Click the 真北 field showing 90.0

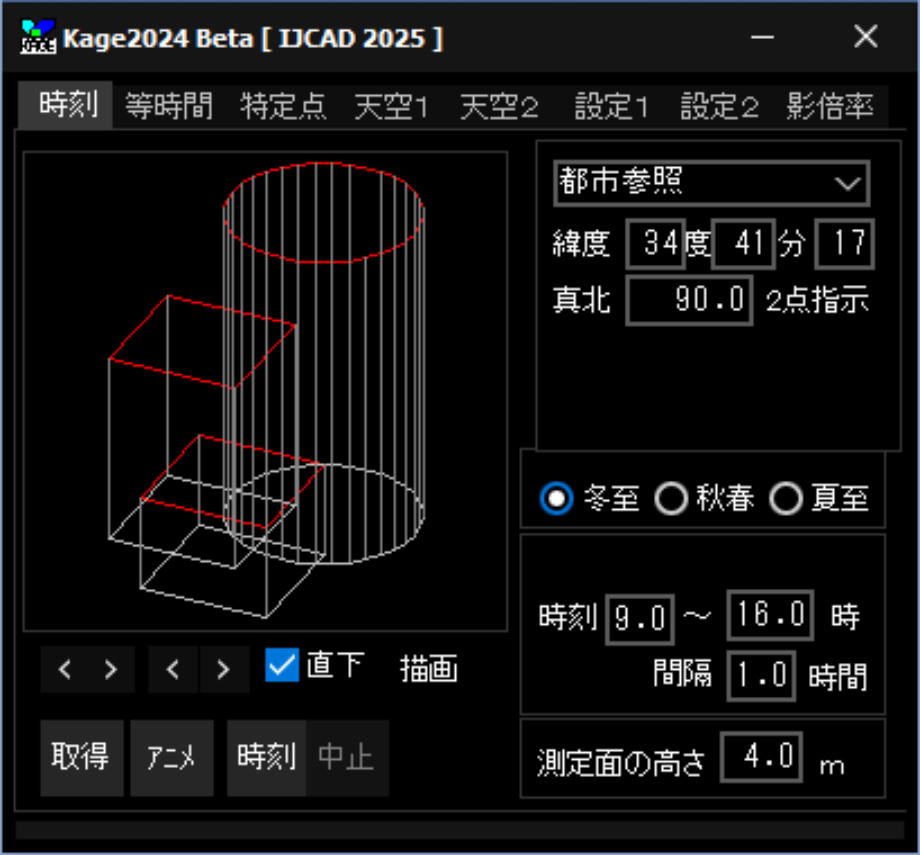click(689, 300)
